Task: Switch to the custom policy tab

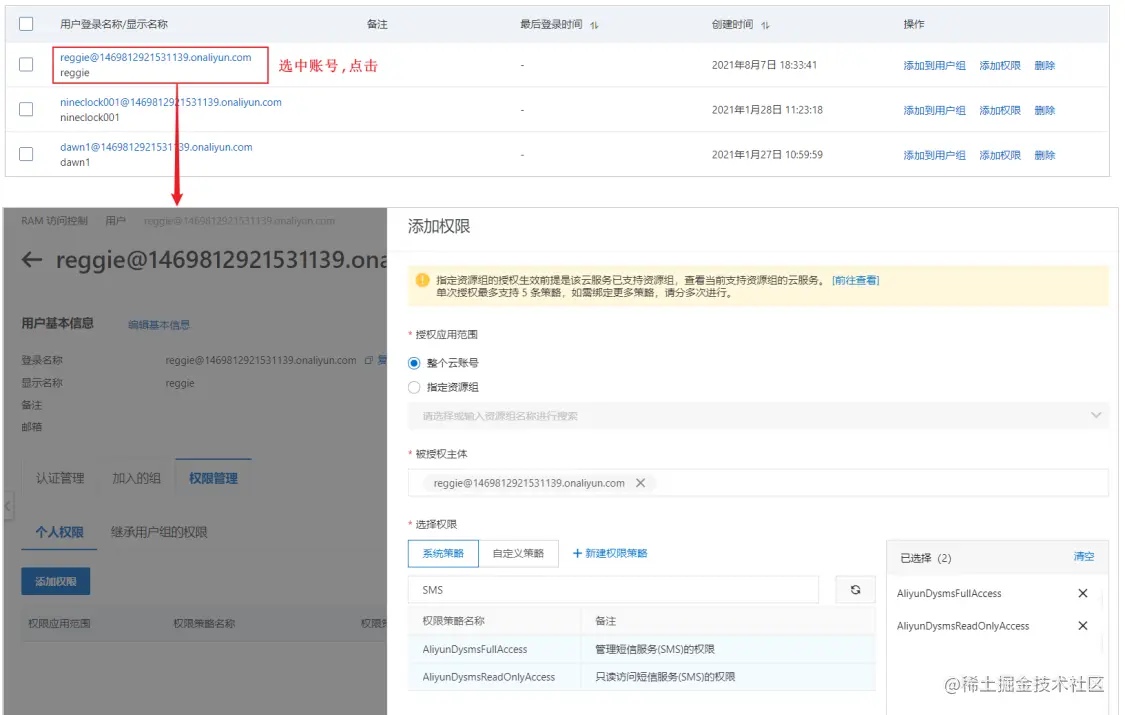Action: 518,553
